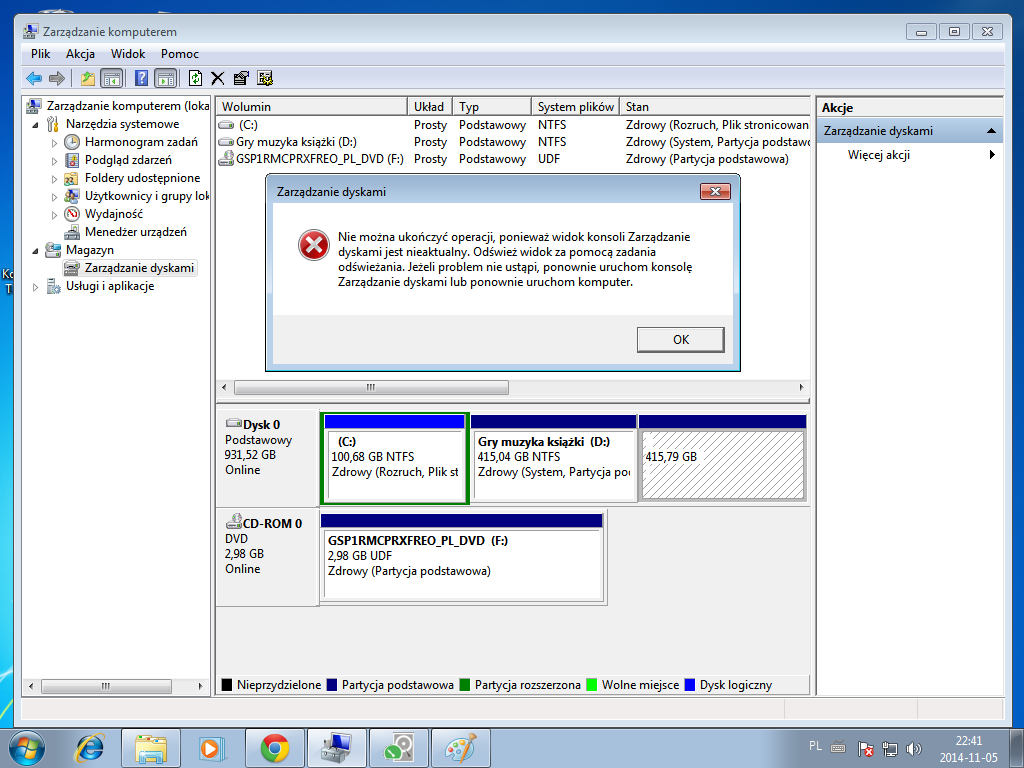This screenshot has height=768, width=1024.
Task: Open Windows Media Player from taskbar
Action: [x=212, y=748]
